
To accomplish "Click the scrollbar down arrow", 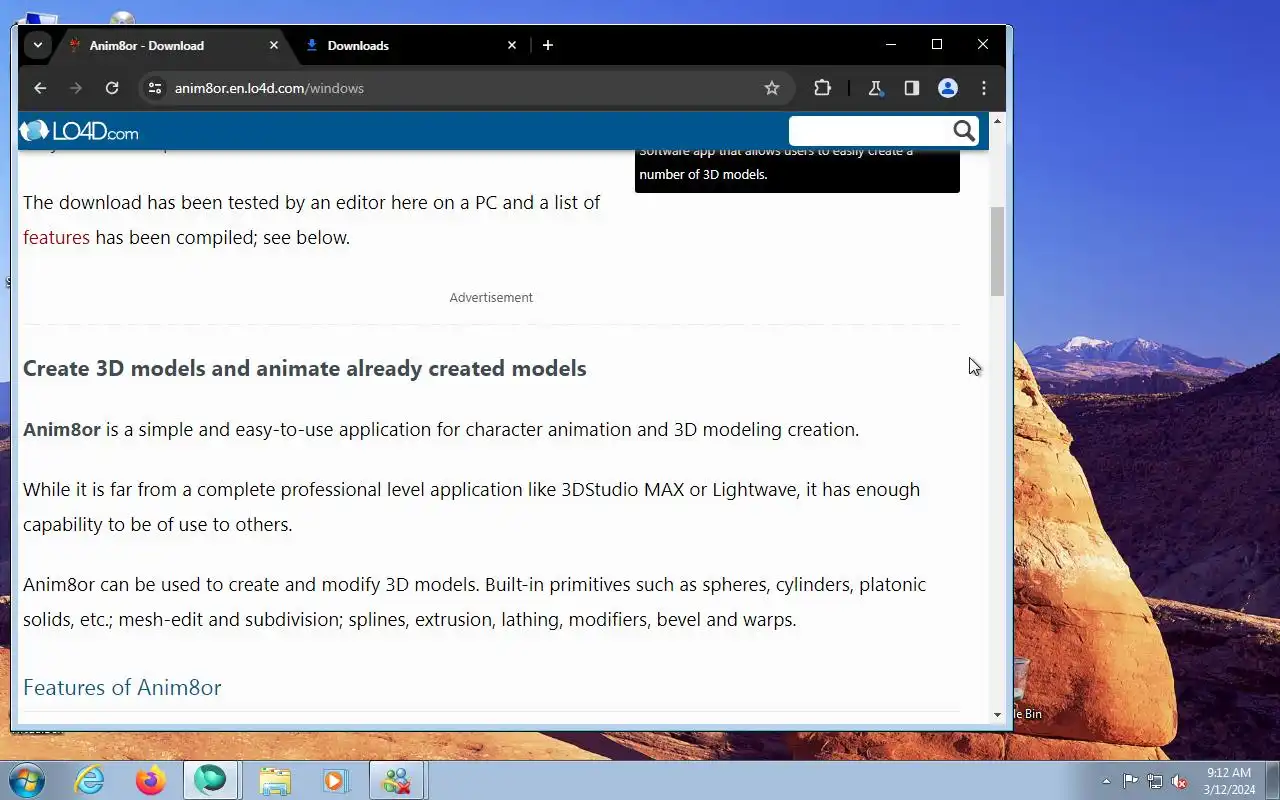I will click(x=997, y=715).
